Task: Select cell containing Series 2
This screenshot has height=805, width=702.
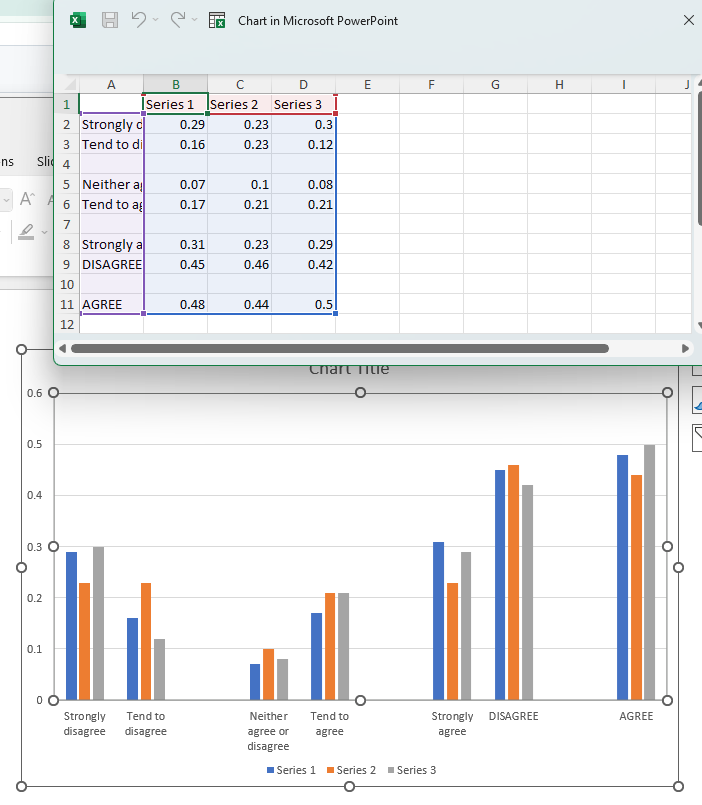Action: [239, 105]
